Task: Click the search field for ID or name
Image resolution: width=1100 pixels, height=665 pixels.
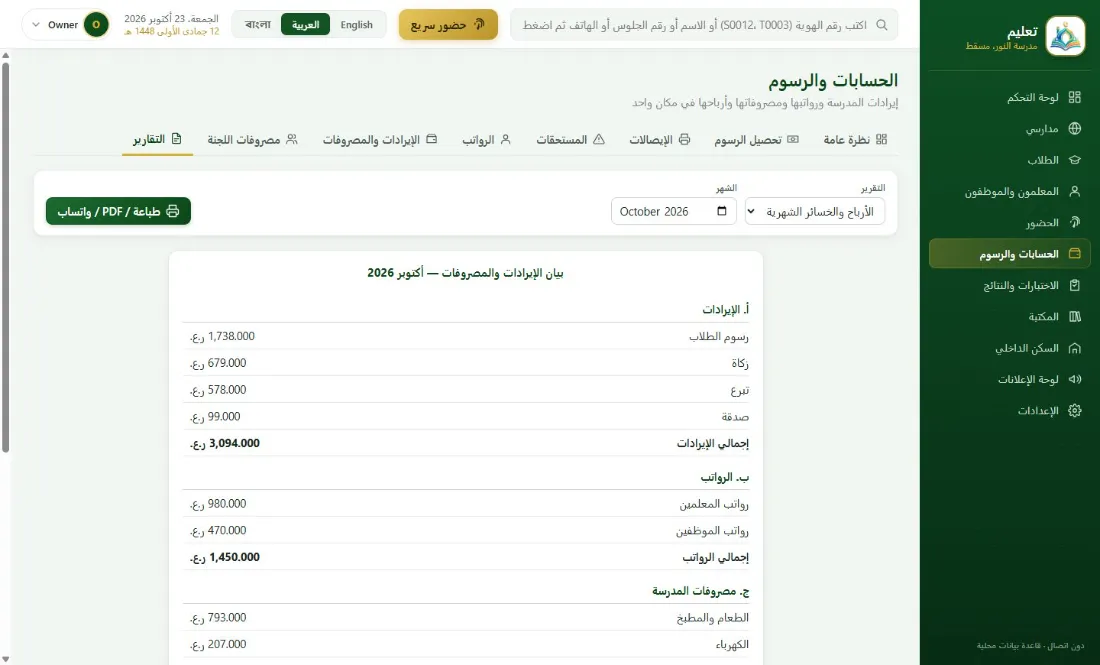Action: [x=704, y=25]
